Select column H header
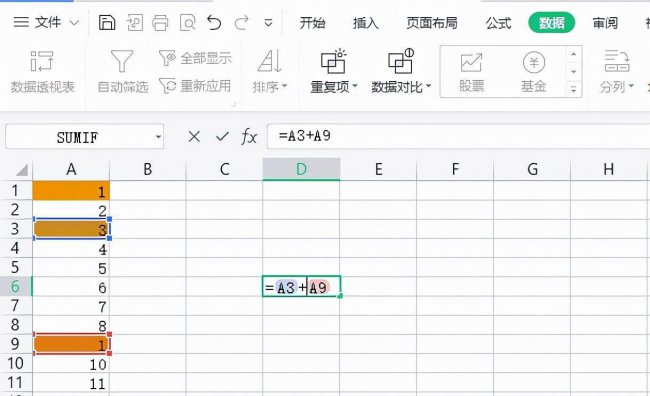Viewport: 650px width, 396px height. point(609,169)
